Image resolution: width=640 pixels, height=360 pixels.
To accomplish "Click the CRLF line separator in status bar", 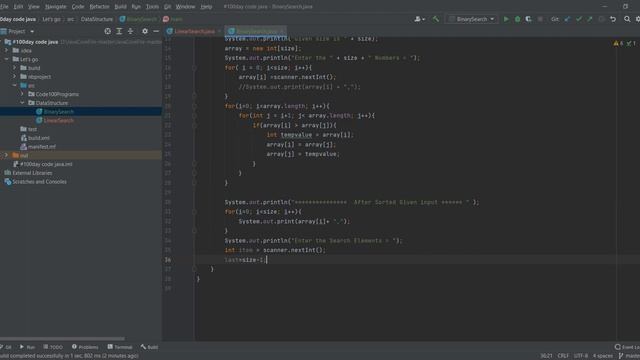I will (x=563, y=356).
